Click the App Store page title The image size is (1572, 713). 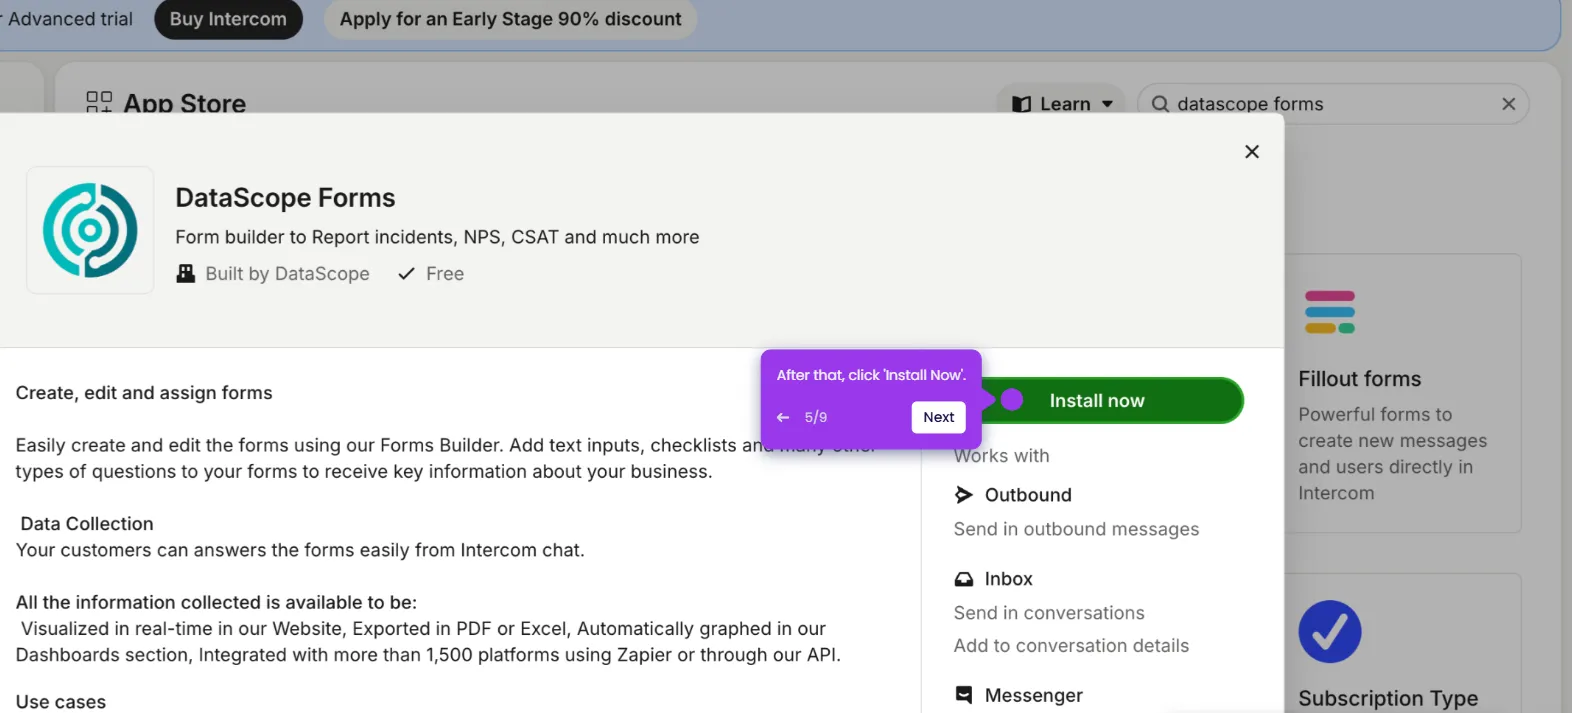pos(184,102)
